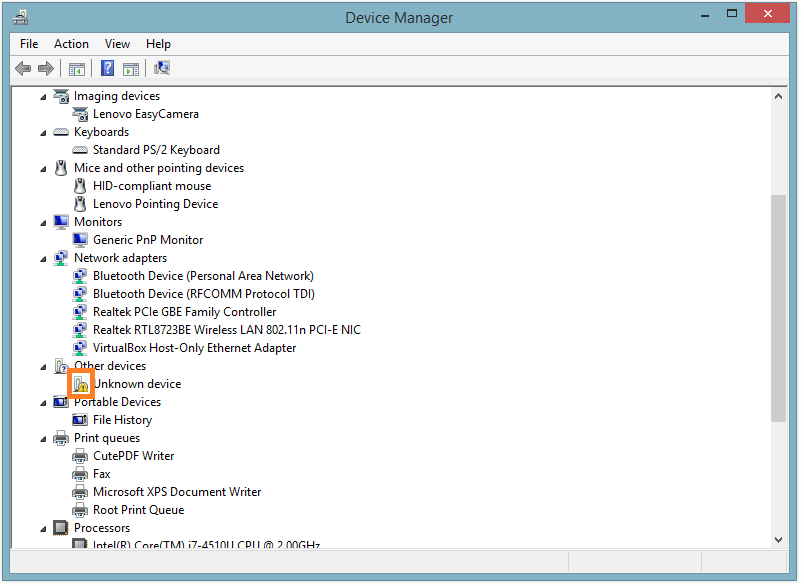Collapse the Monitors node

point(44,223)
